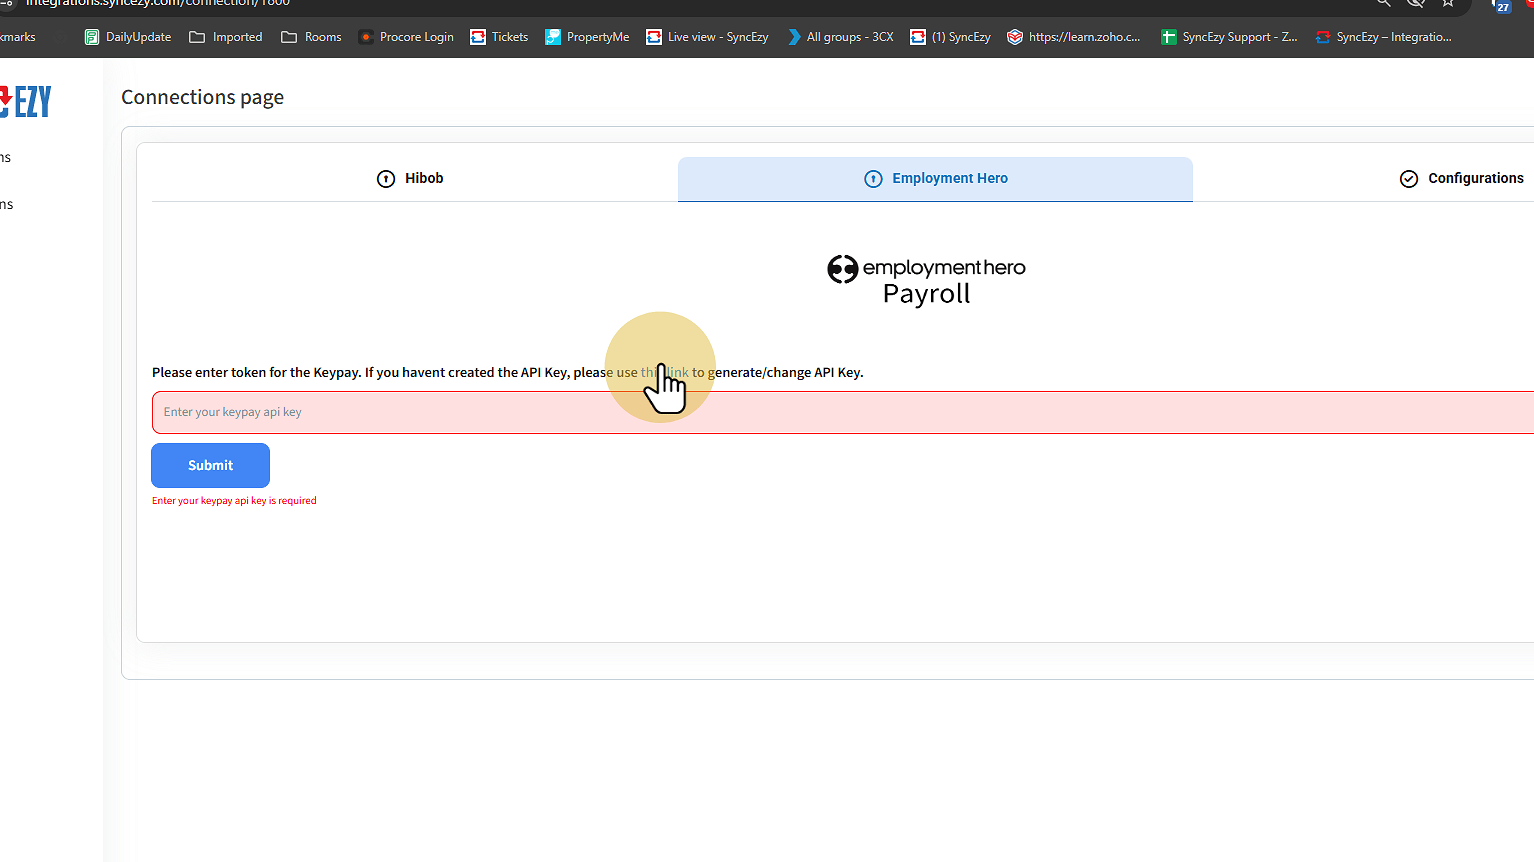The image size is (1534, 862).
Task: Open SyncEzy Support bookmark
Action: [x=1229, y=37]
